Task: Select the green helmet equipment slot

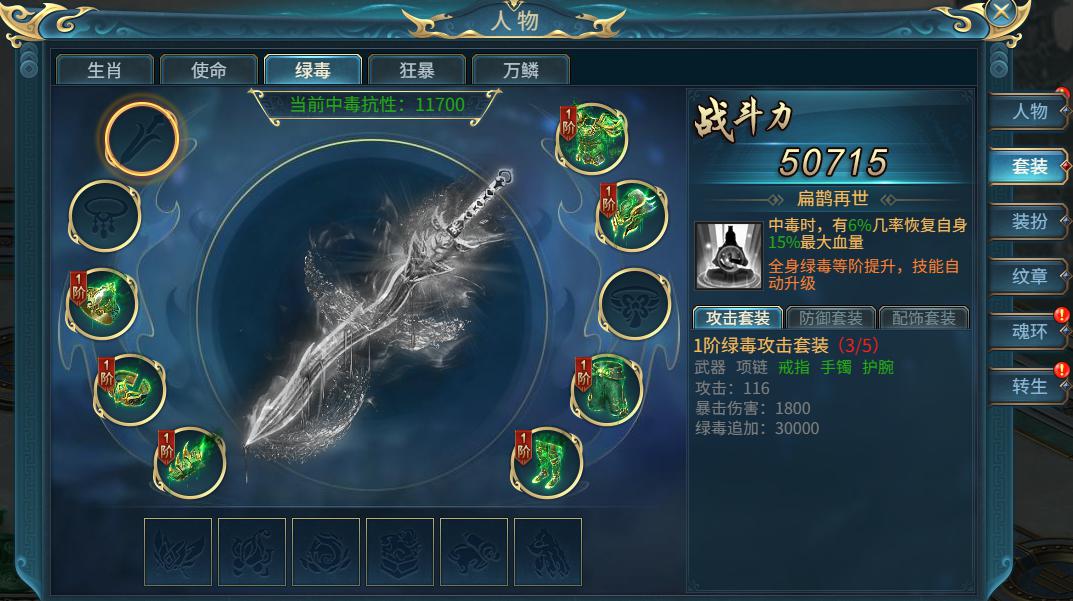Action: 632,216
